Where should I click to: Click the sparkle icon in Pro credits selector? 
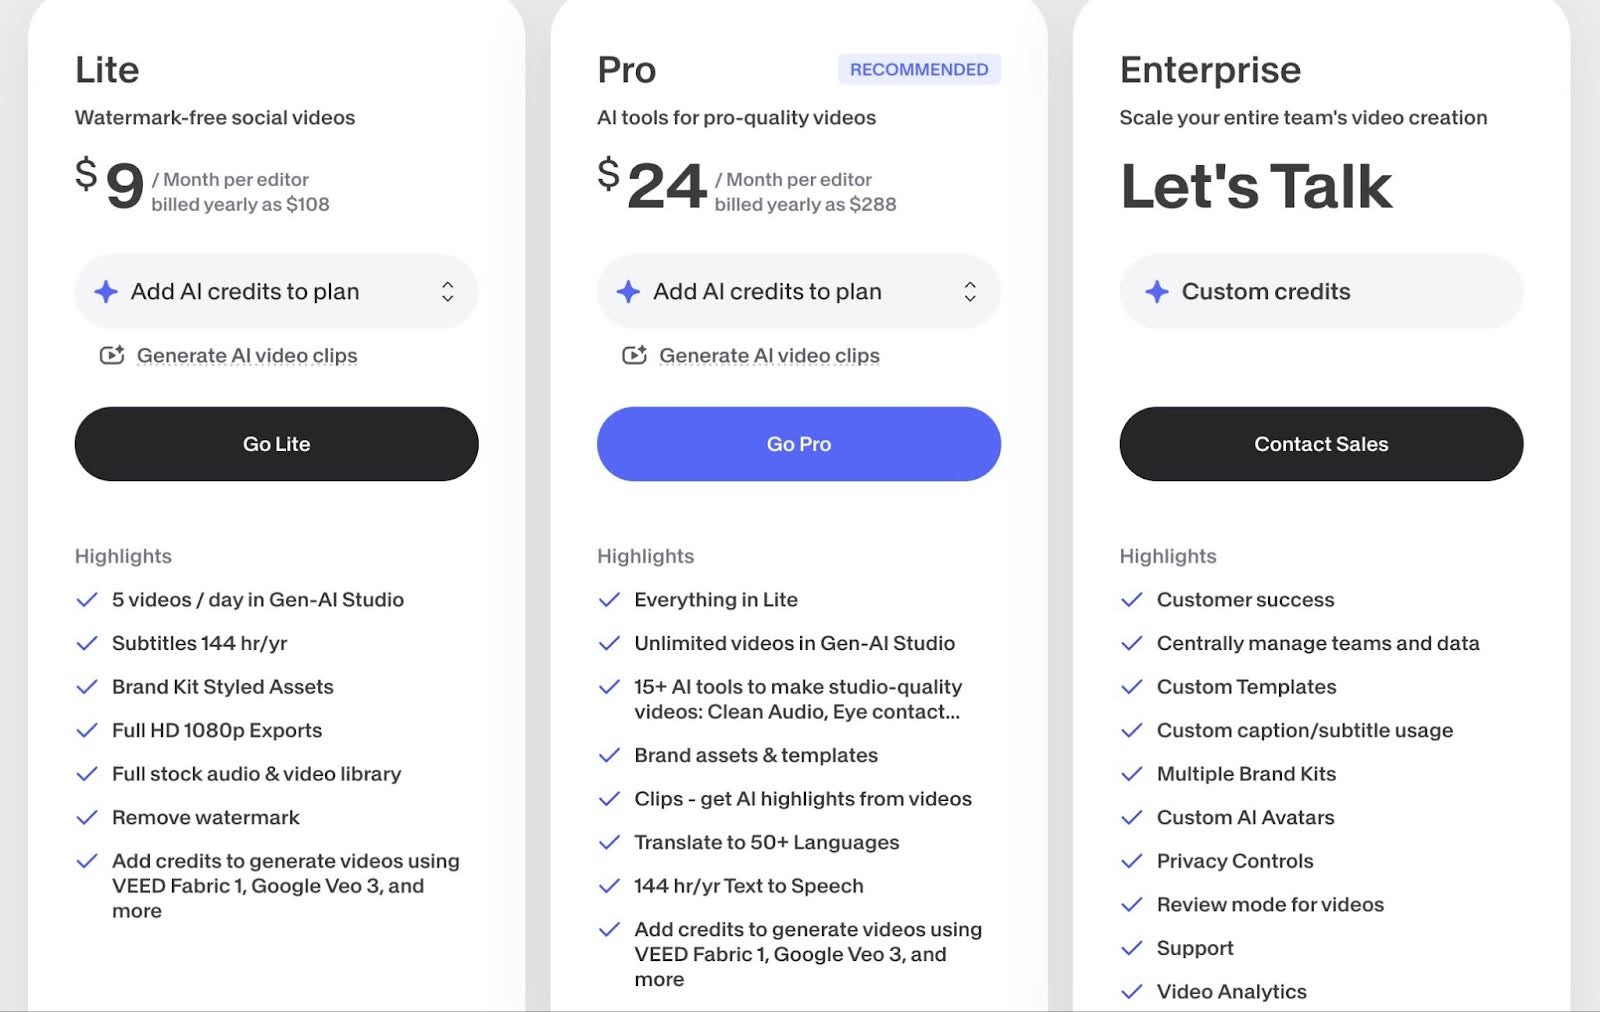tap(628, 292)
